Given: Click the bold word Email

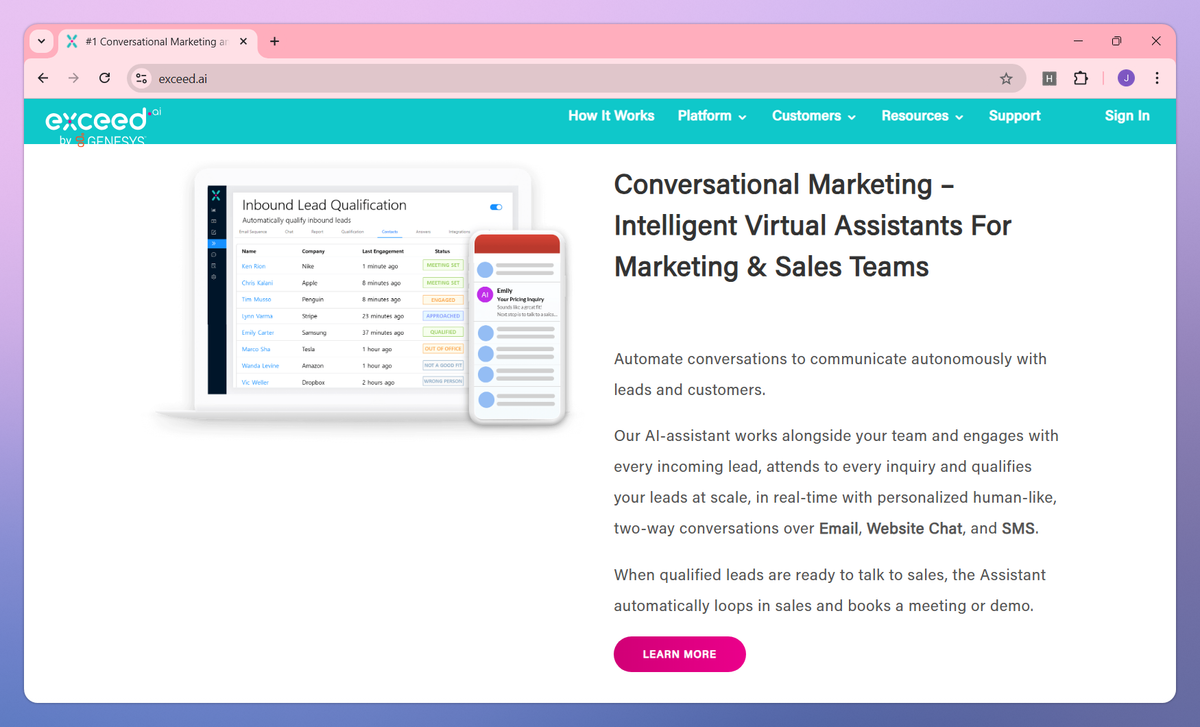Looking at the screenshot, I should (839, 528).
